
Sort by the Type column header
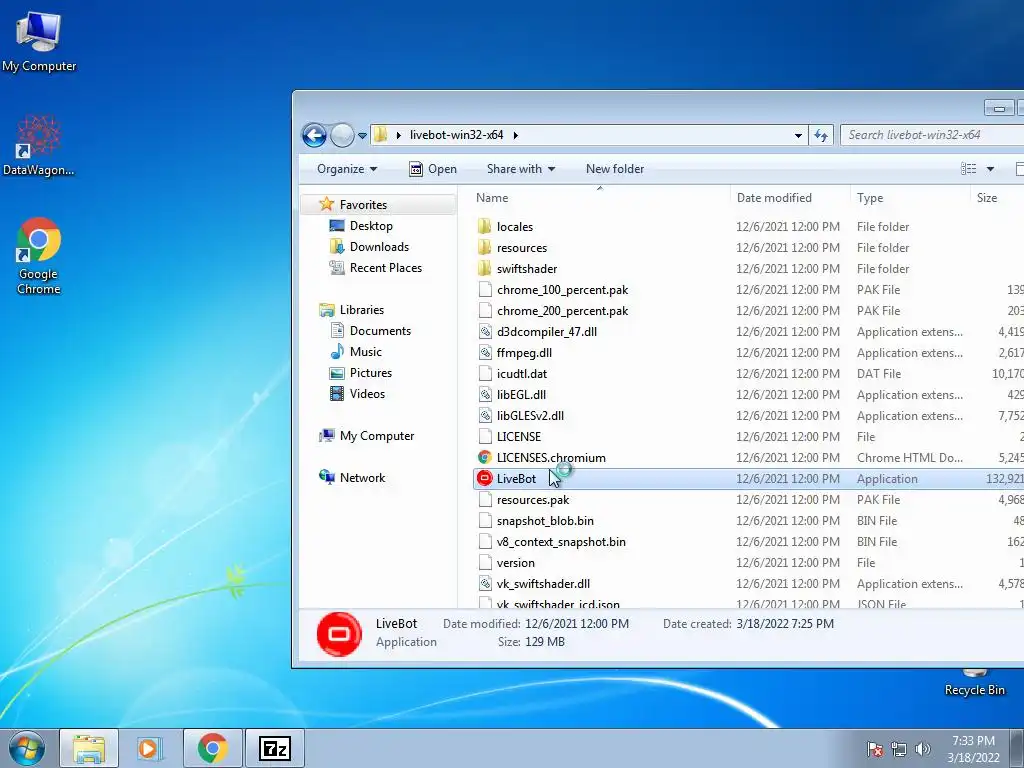[910, 198]
